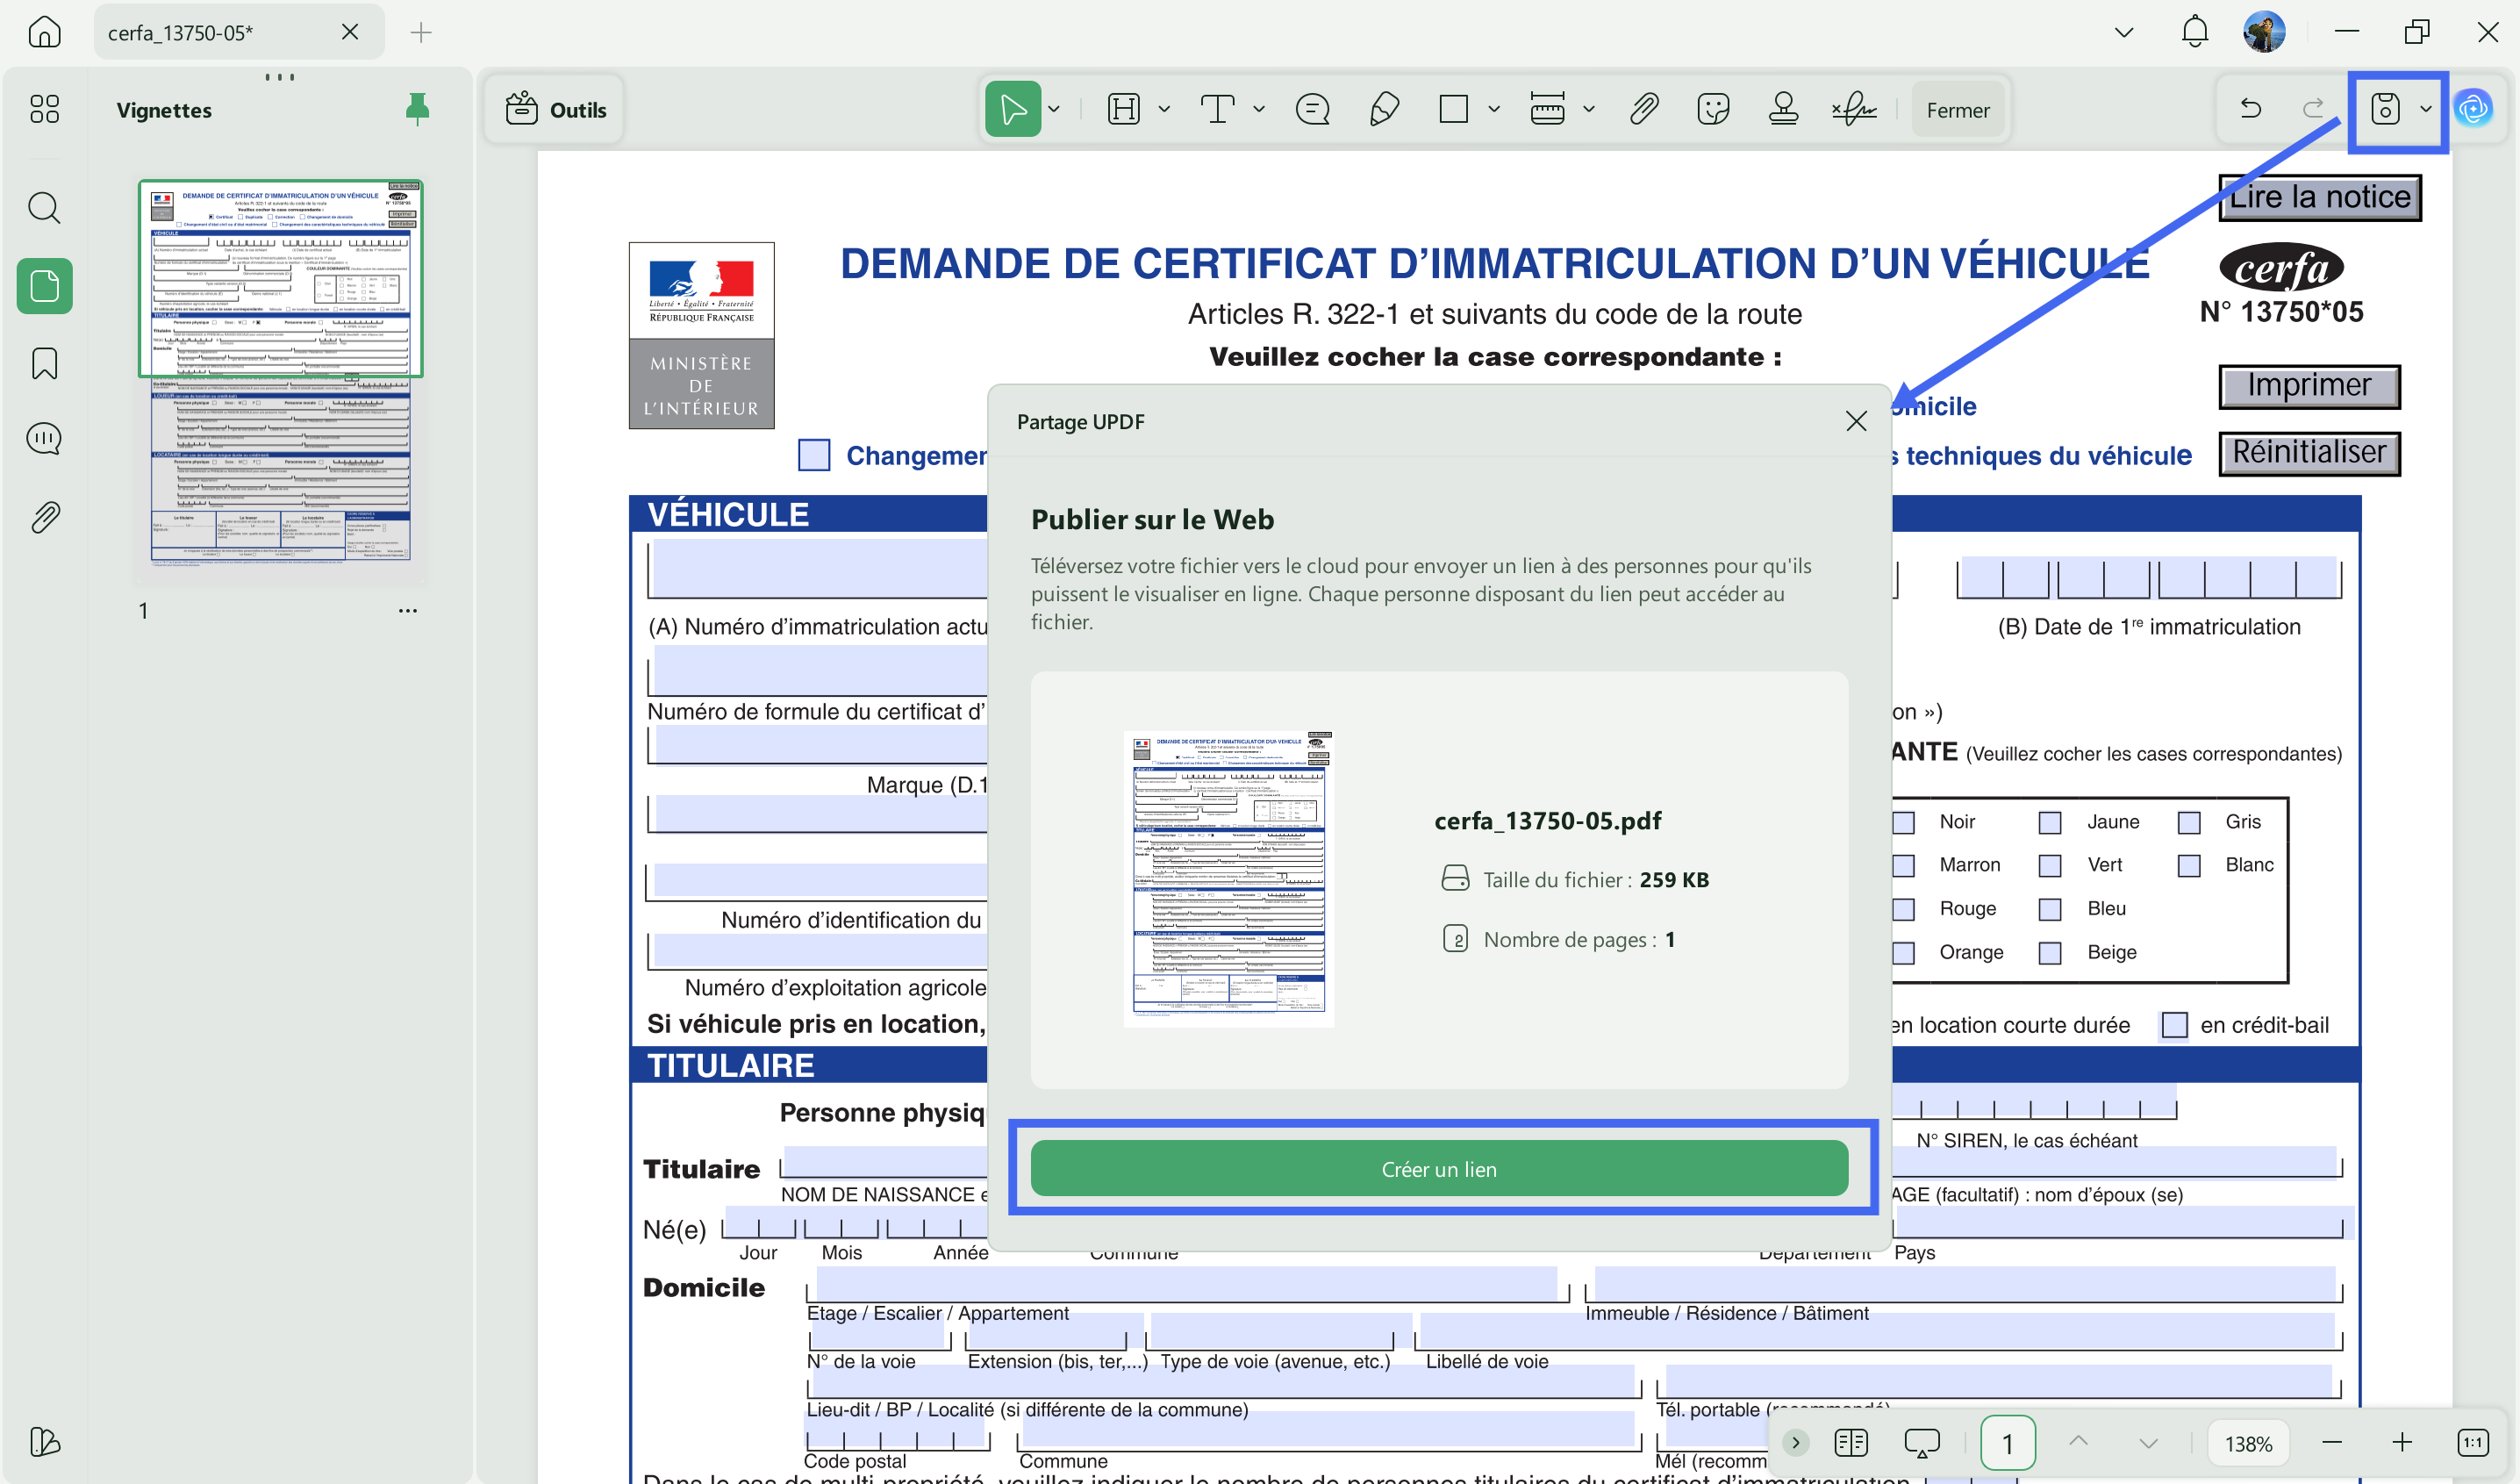The height and width of the screenshot is (1484, 2520).
Task: Open the bookmarks panel icon
Action: coord(44,364)
